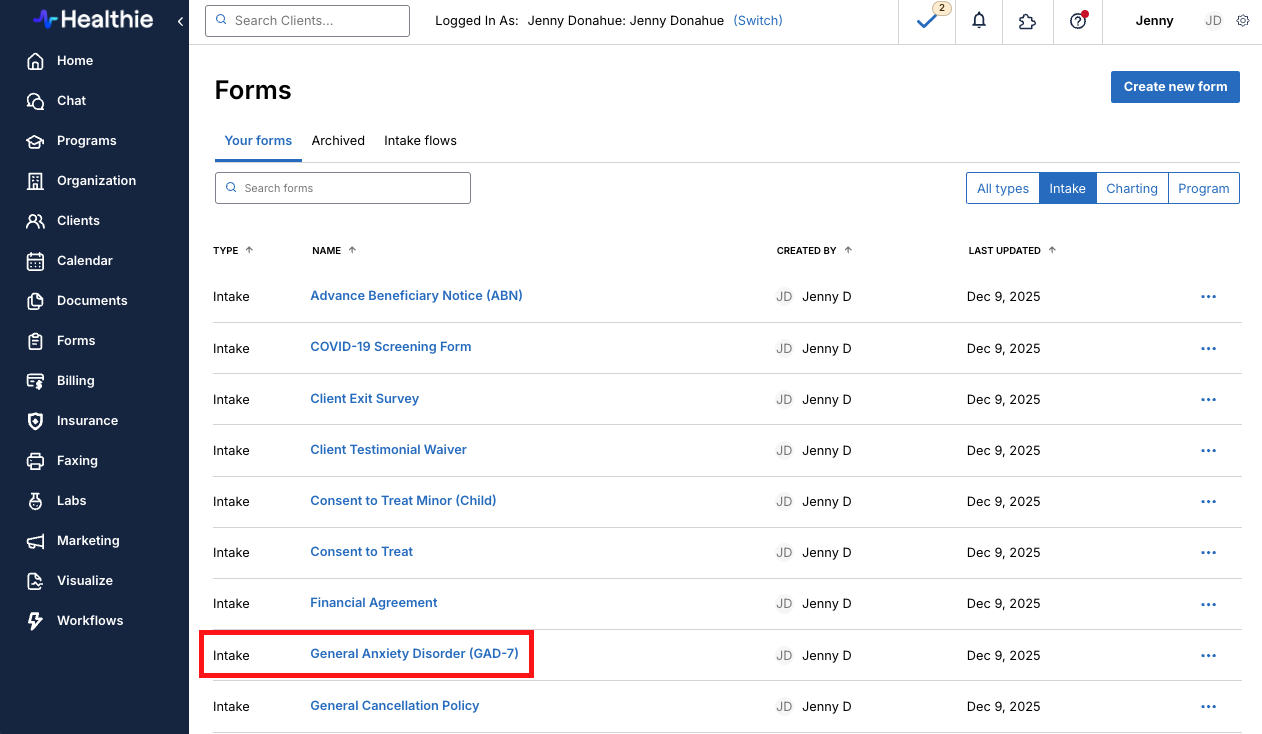This screenshot has width=1262, height=734.
Task: Open options menu for Client Exit Survey
Action: pyautogui.click(x=1208, y=399)
